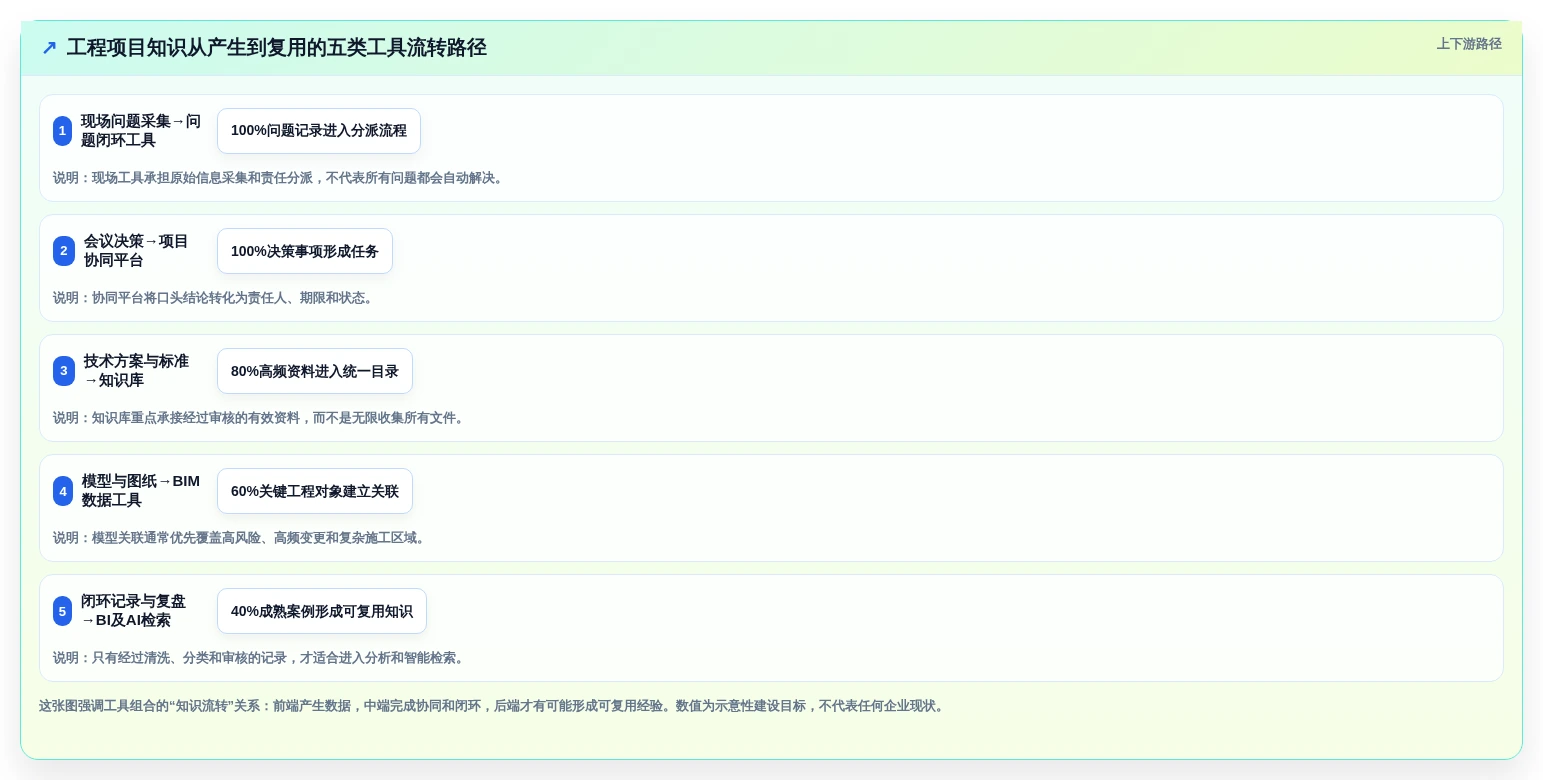1543x780 pixels.
Task: Select the number 4 step badge
Action: tap(63, 491)
